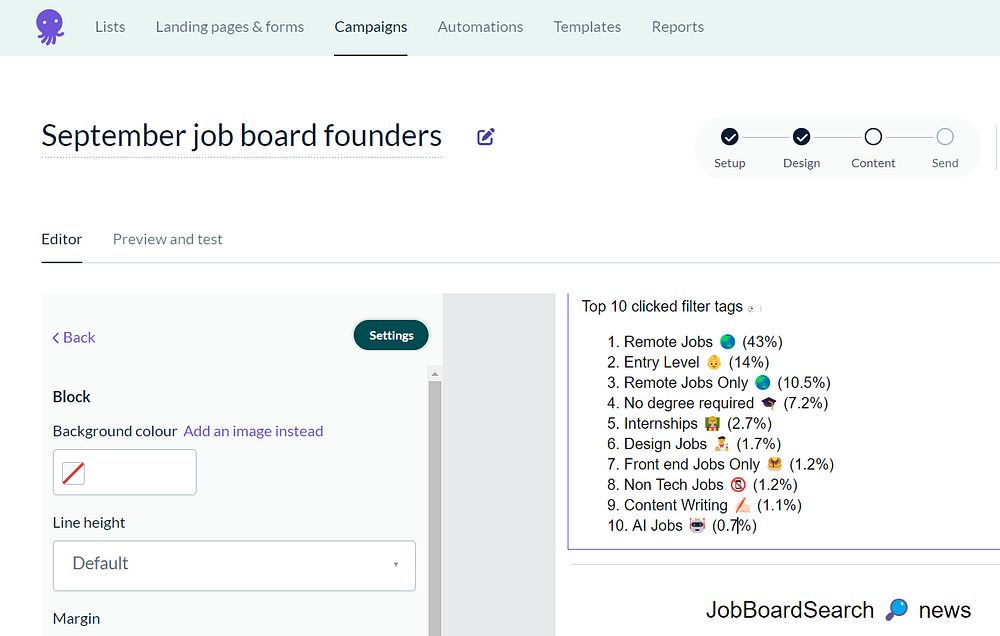The width and height of the screenshot is (1000, 636).
Task: Click the Design step checkmark circle
Action: tap(801, 137)
